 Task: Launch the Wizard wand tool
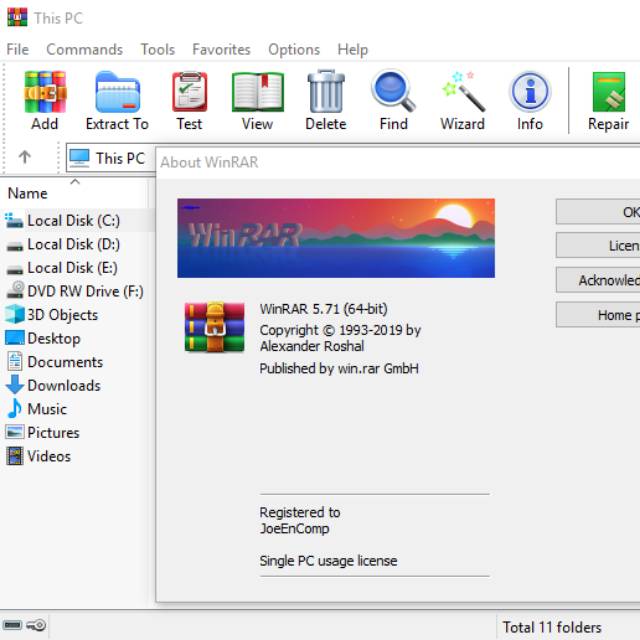click(463, 92)
